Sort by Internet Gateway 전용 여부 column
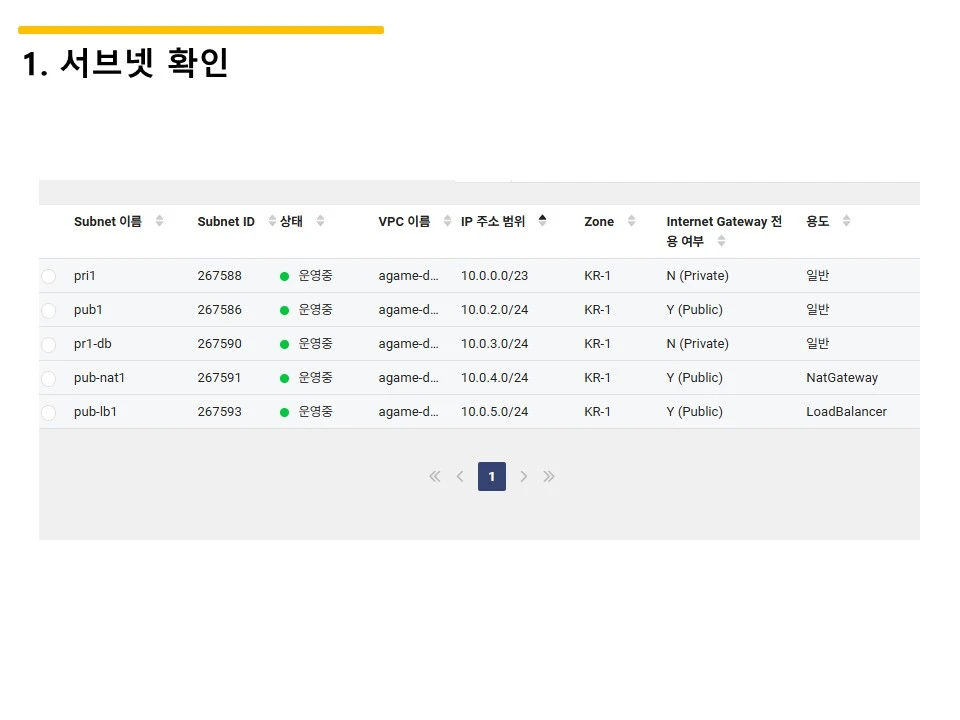This screenshot has height=720, width=960. pos(720,240)
